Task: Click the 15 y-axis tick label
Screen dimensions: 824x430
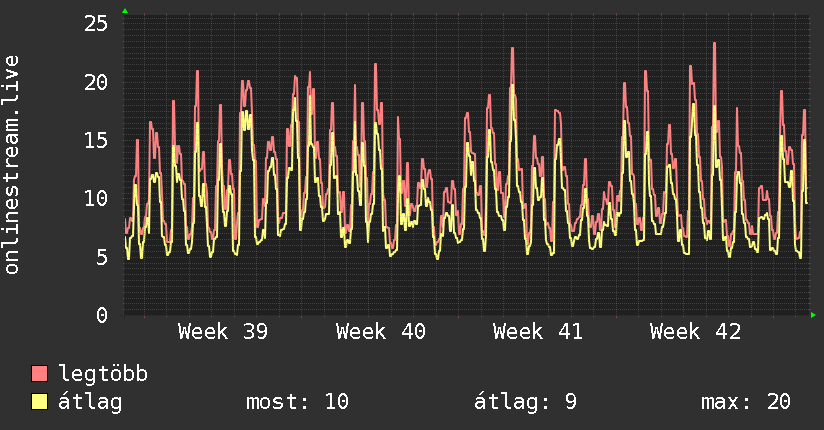Action: (x=96, y=140)
